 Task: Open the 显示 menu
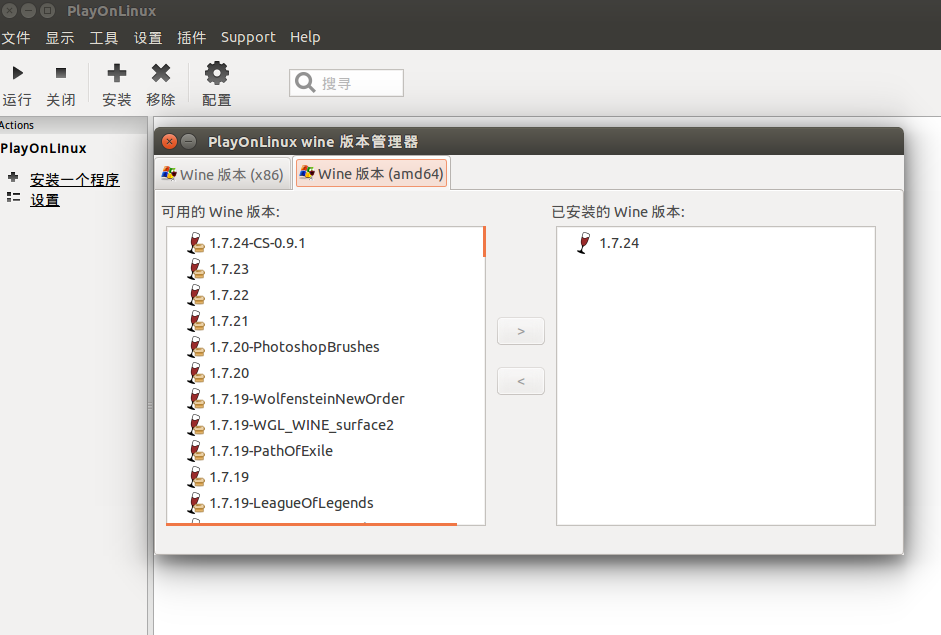pyautogui.click(x=60, y=37)
